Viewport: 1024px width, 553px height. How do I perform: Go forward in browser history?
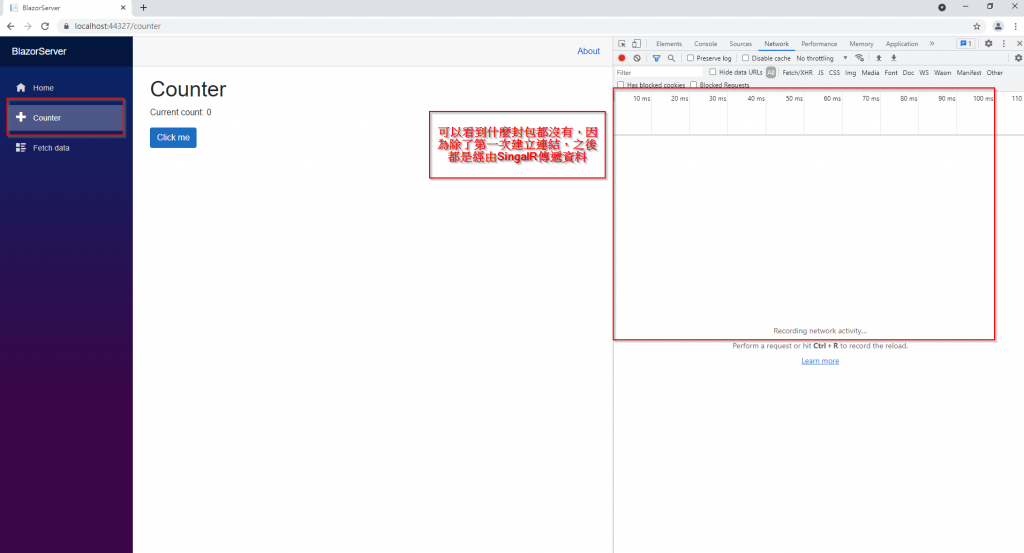[x=27, y=26]
